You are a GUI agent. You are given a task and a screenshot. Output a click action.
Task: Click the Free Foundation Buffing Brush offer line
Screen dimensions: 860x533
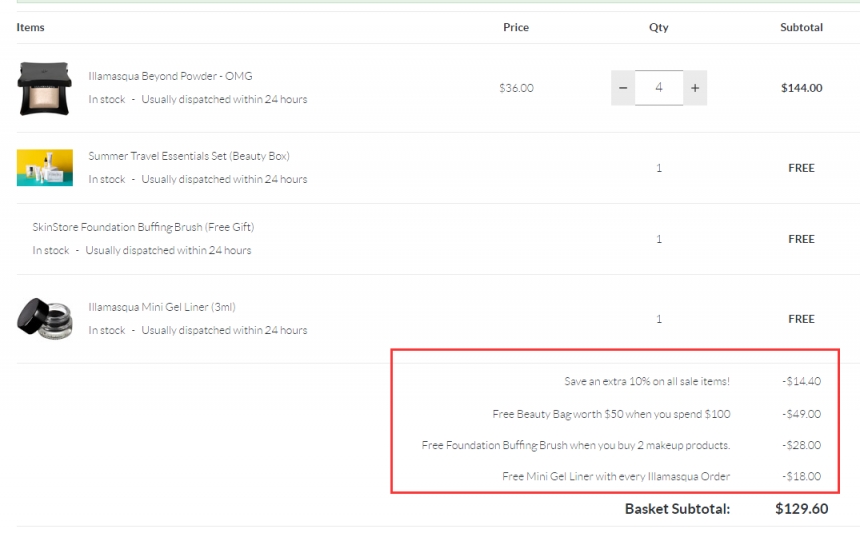[576, 445]
